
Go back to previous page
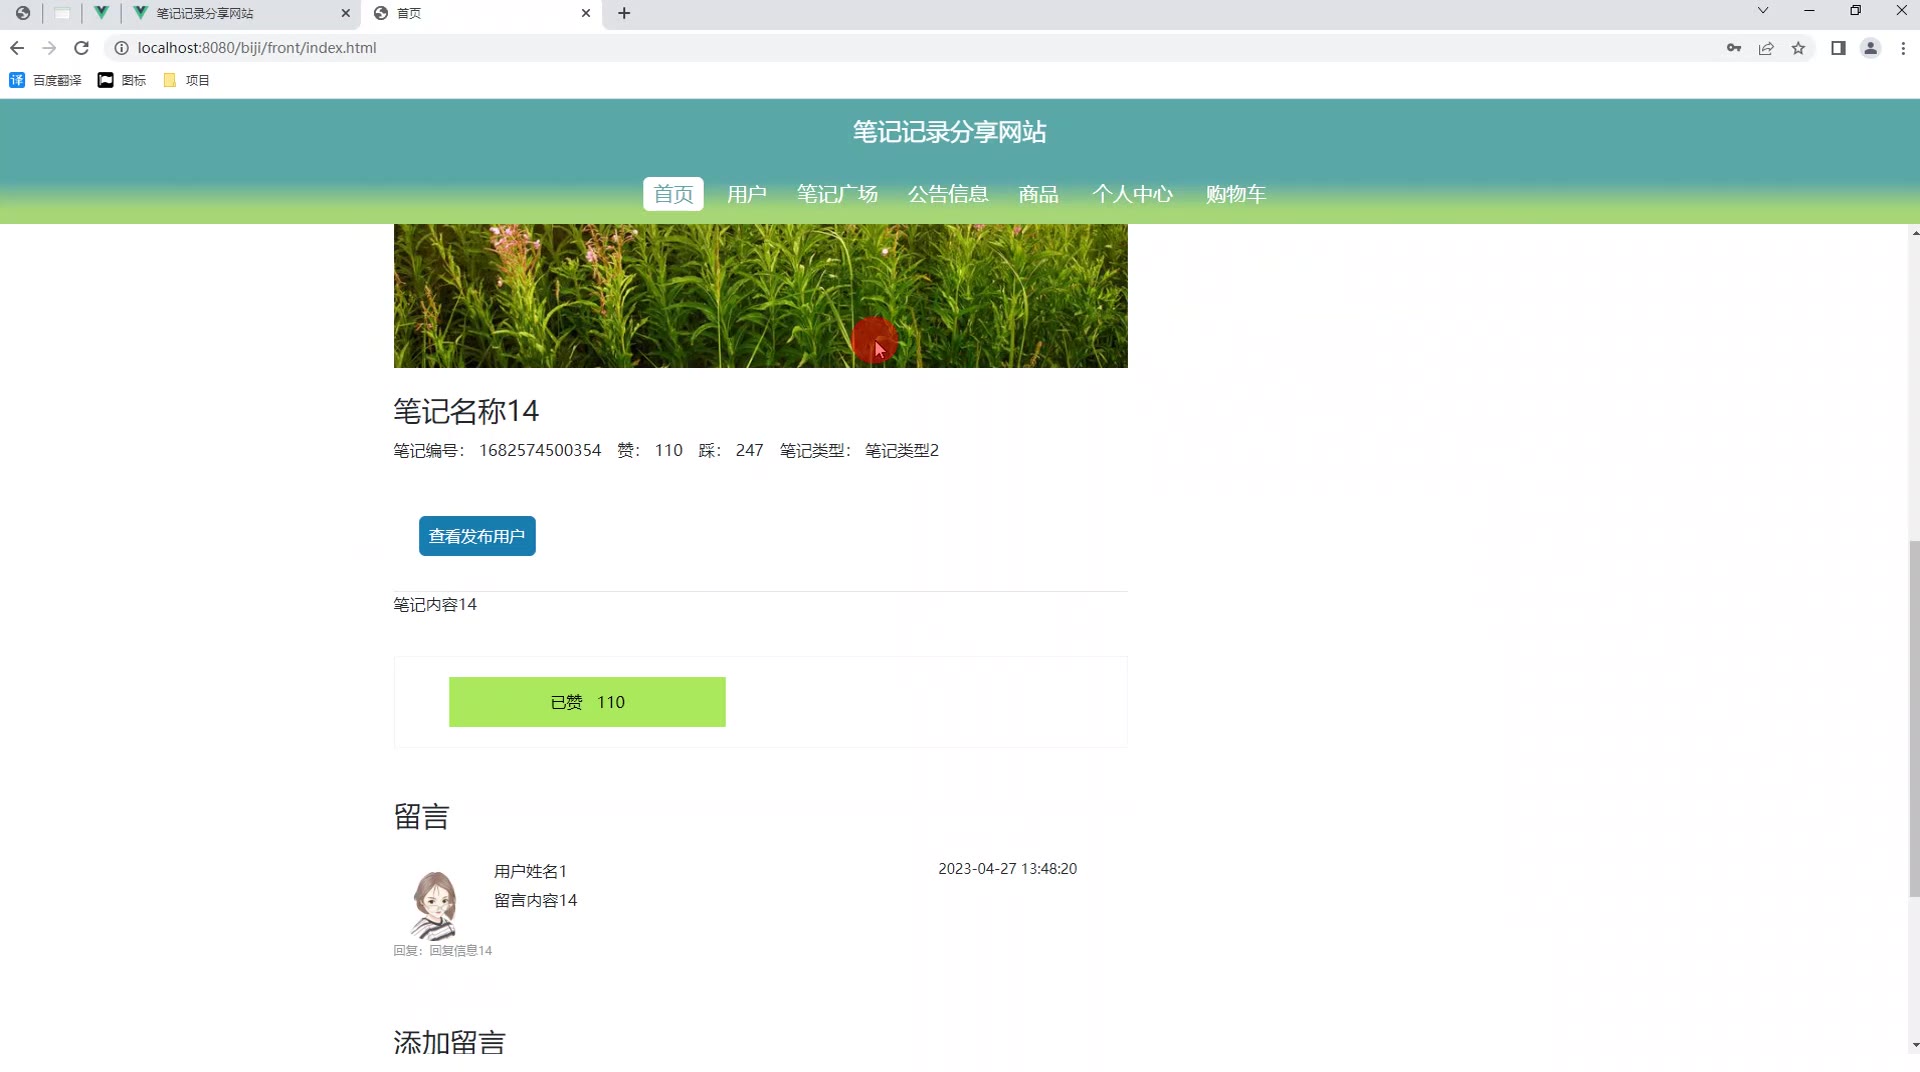(17, 48)
